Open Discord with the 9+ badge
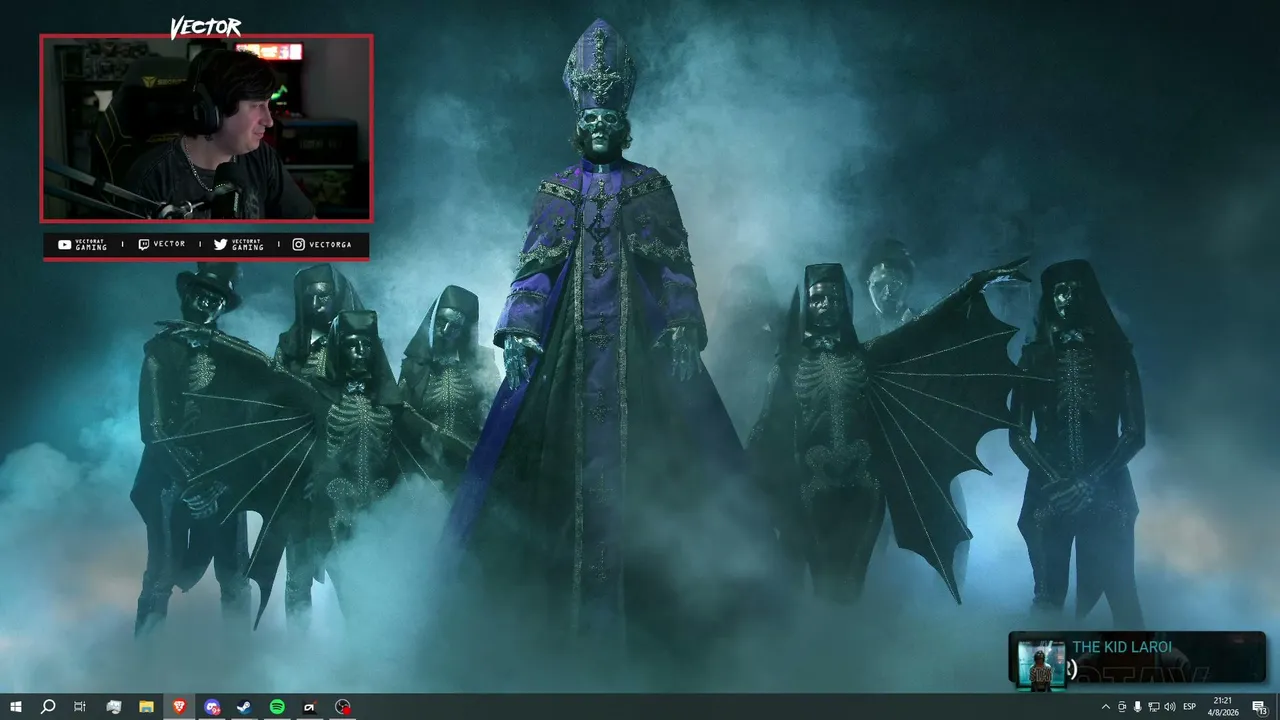 pyautogui.click(x=212, y=707)
